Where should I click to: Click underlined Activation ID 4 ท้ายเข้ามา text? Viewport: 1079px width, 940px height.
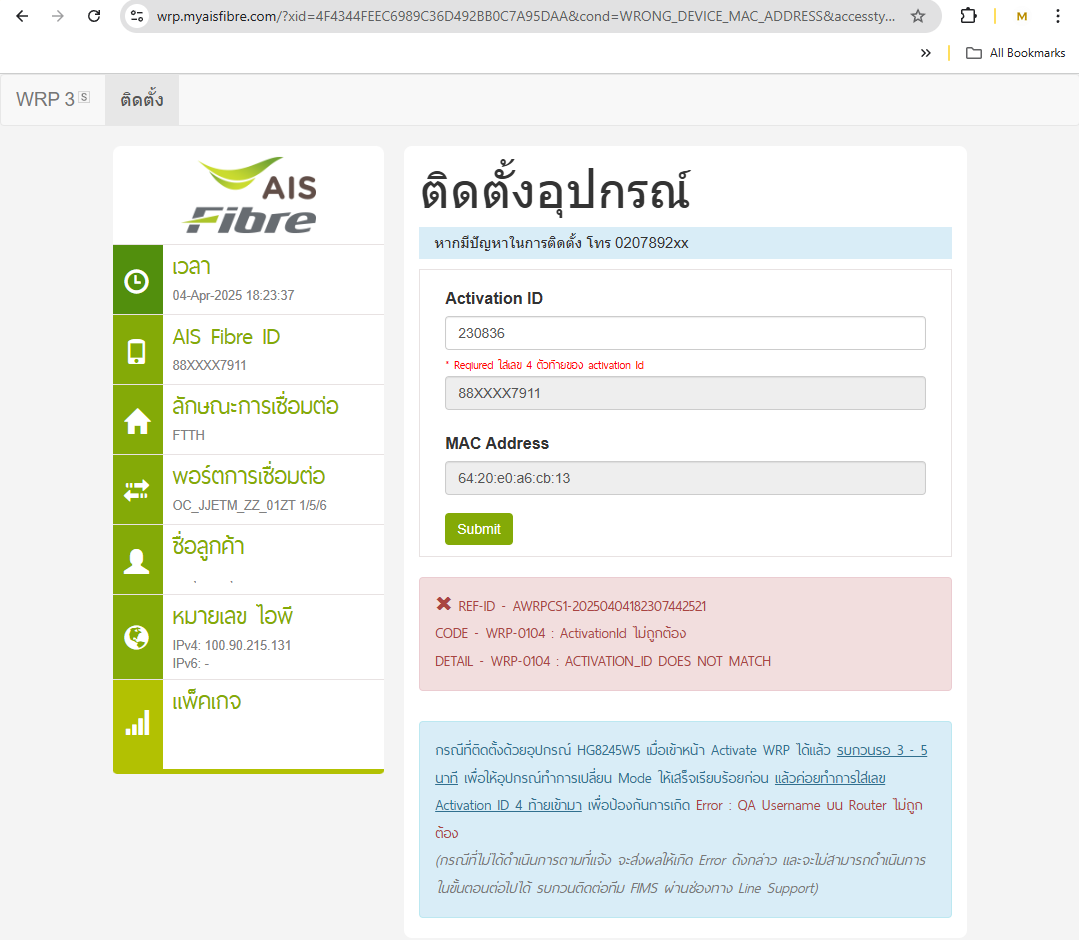coord(509,805)
